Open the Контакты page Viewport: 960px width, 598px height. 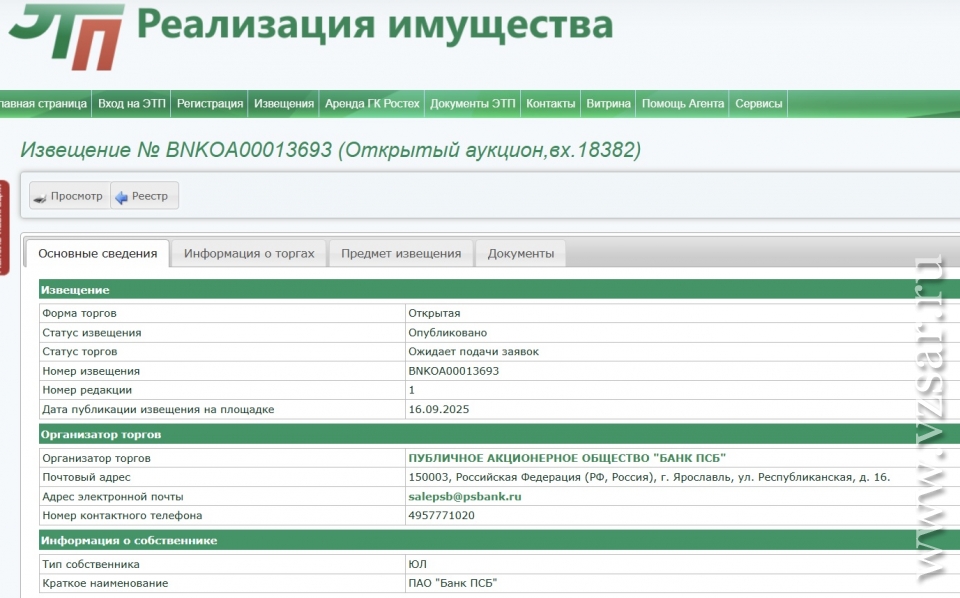click(x=551, y=104)
